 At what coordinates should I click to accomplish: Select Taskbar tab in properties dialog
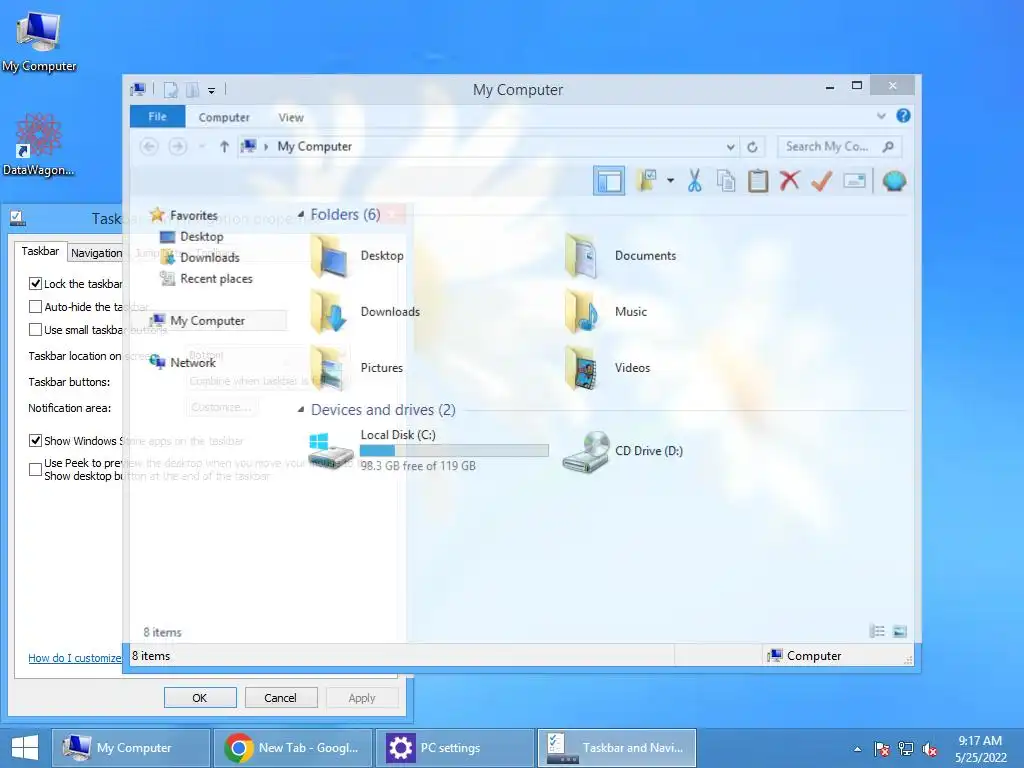40,251
